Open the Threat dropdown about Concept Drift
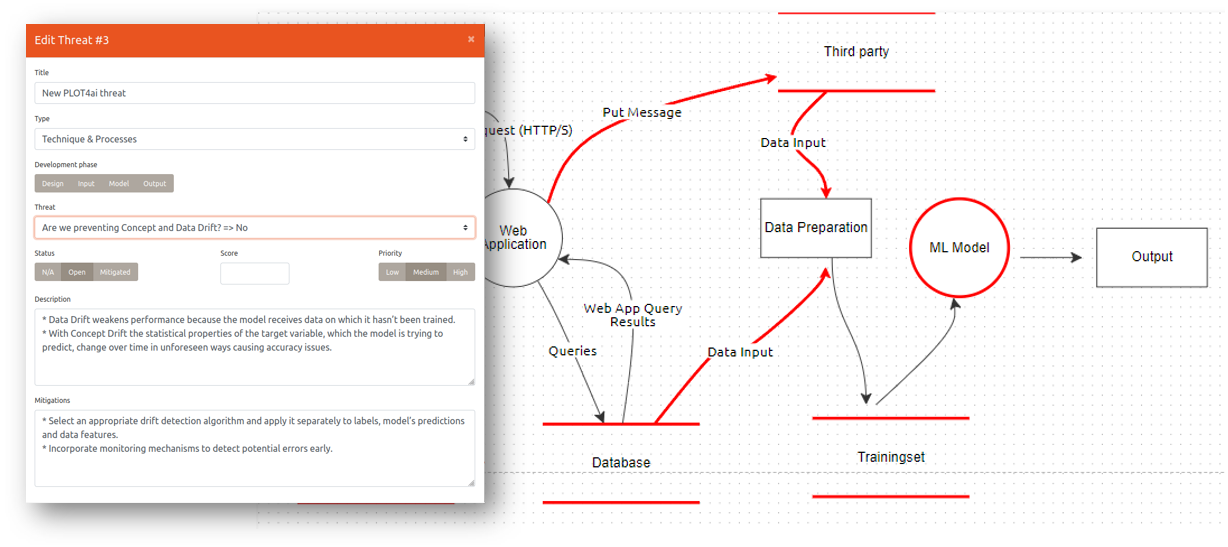1228x547 pixels. click(x=255, y=228)
